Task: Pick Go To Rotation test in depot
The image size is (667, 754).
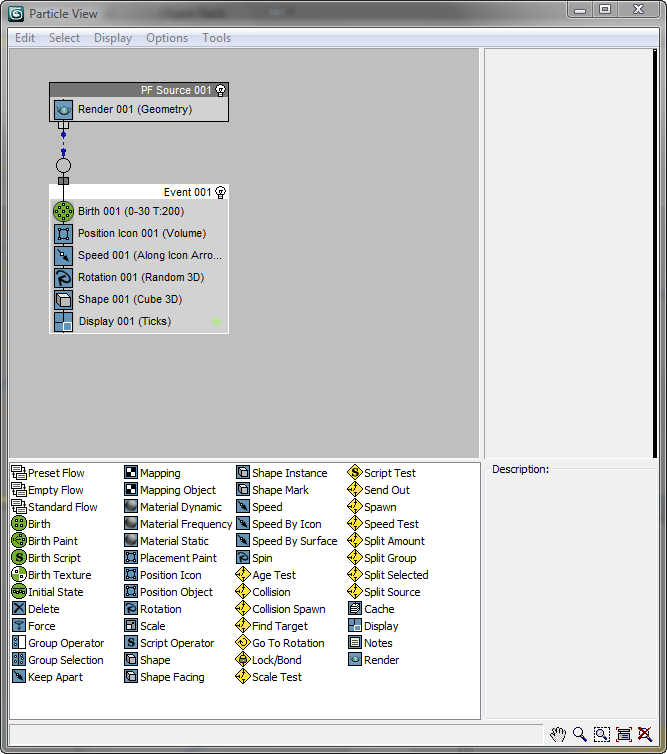Action: click(280, 643)
